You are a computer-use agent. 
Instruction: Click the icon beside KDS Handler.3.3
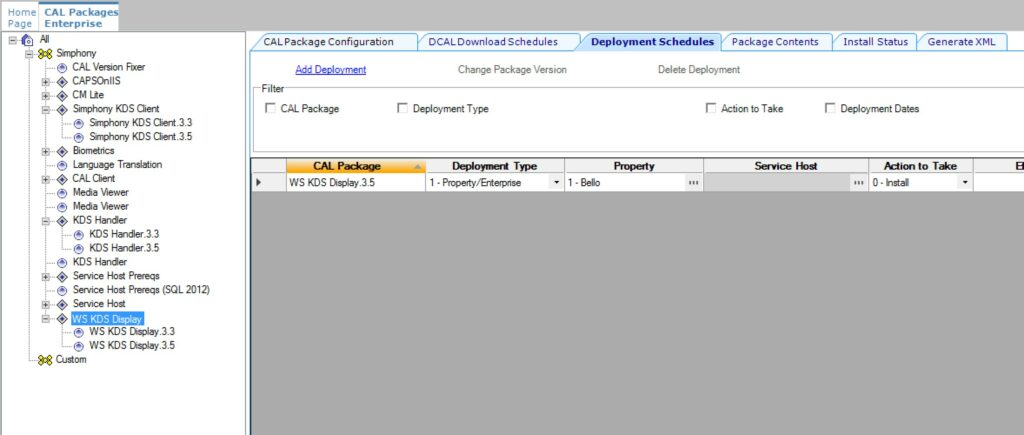coord(78,234)
